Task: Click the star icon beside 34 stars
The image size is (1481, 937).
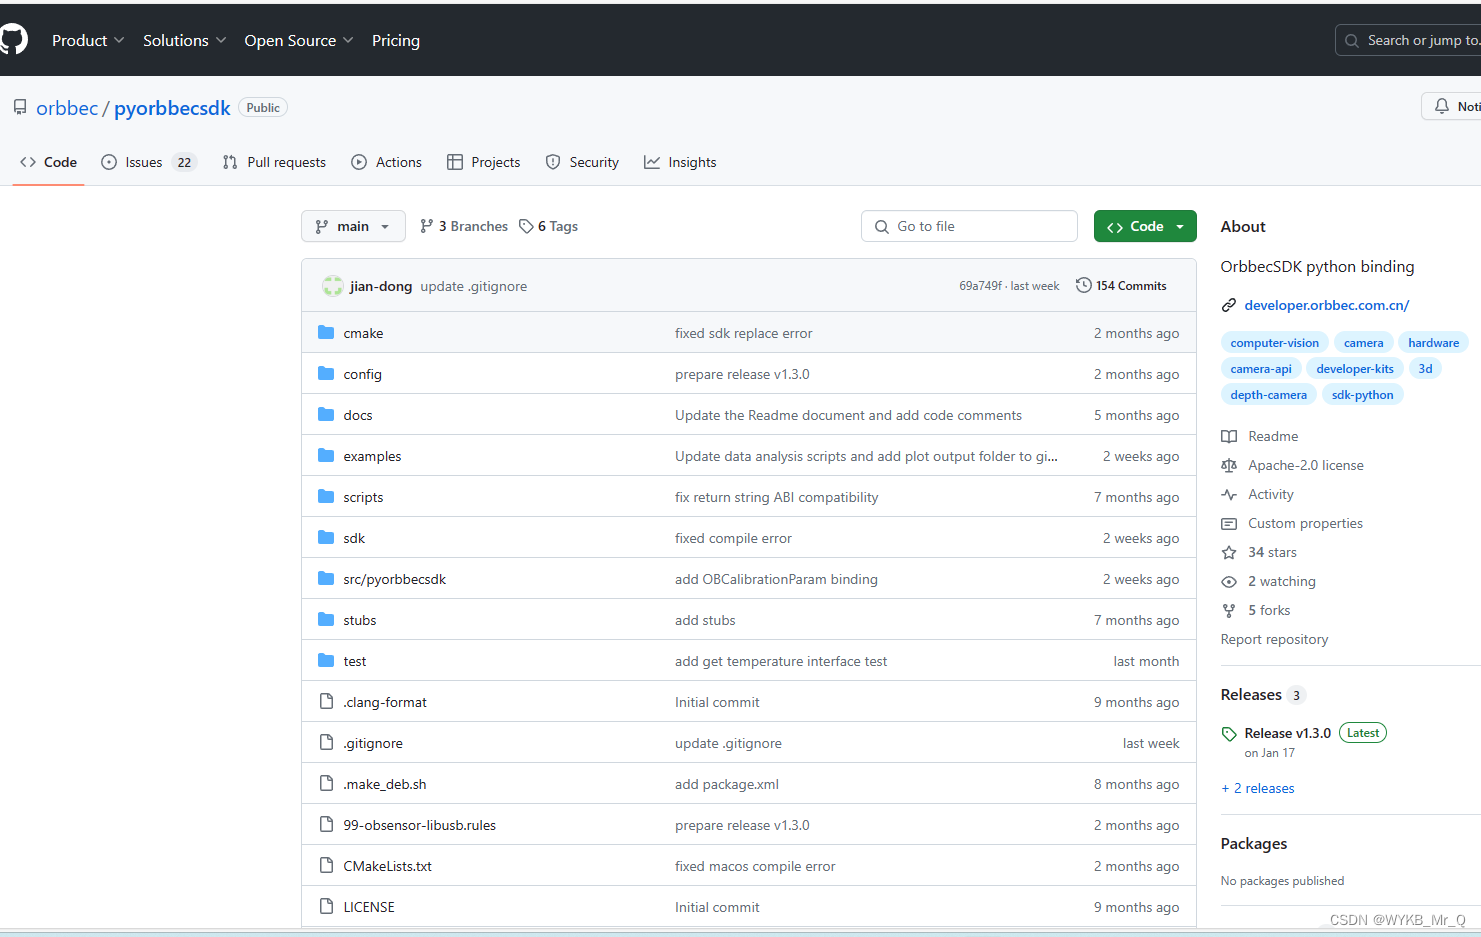Action: tap(1229, 552)
